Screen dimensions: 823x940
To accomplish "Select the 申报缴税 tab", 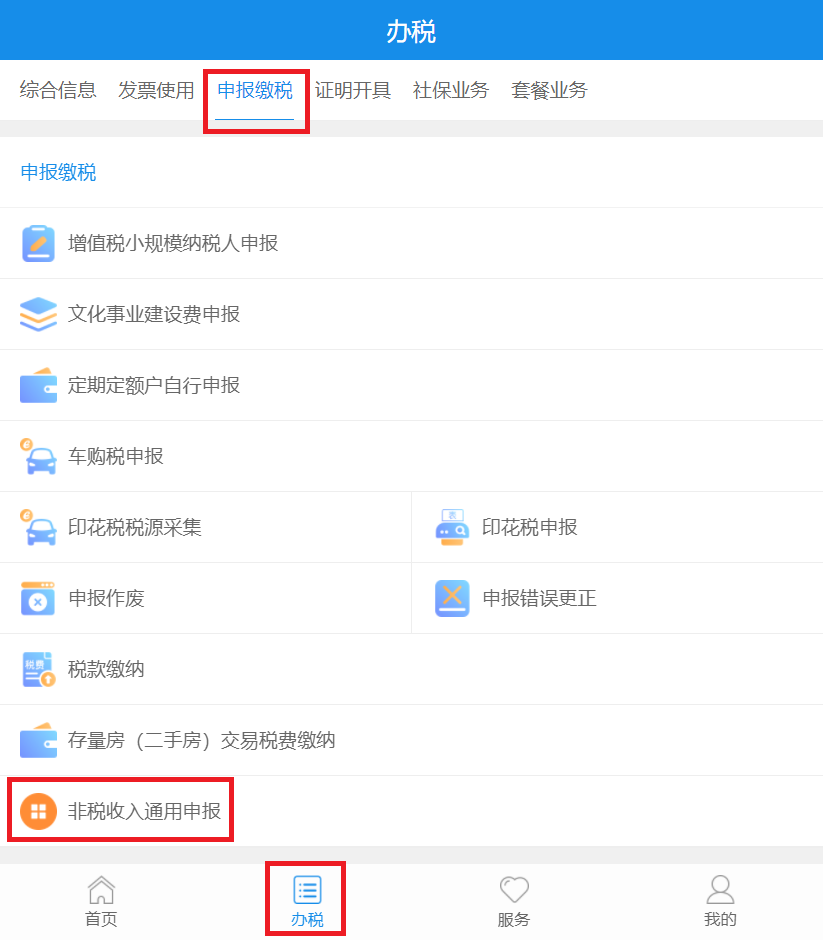I will click(255, 90).
